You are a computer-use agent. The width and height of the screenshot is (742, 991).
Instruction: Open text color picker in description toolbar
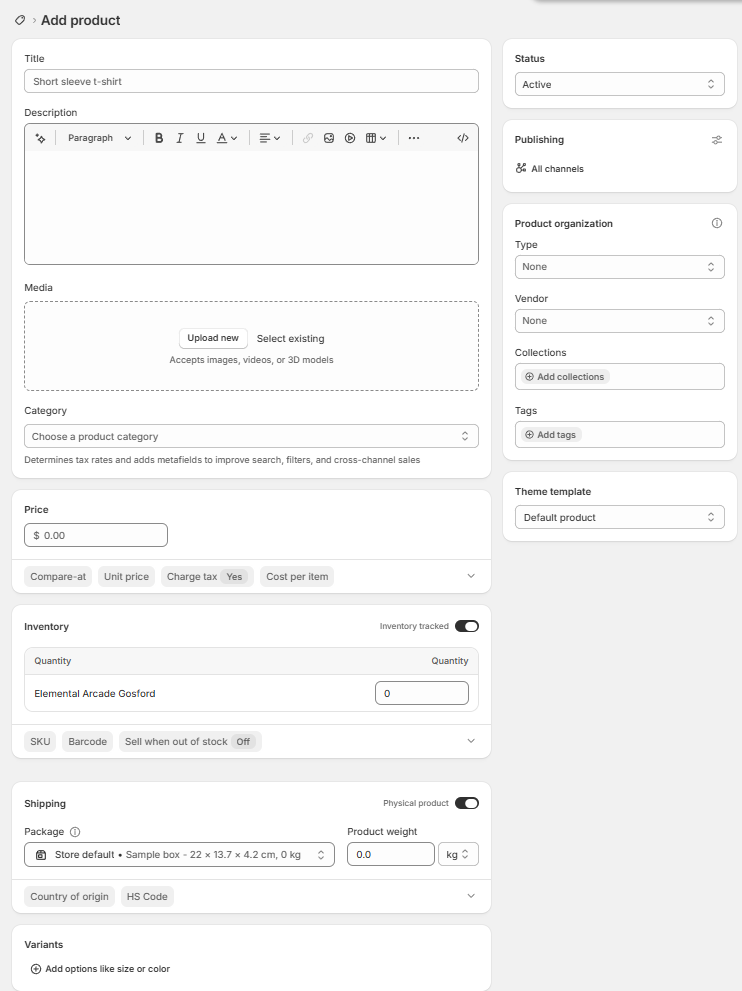227,138
